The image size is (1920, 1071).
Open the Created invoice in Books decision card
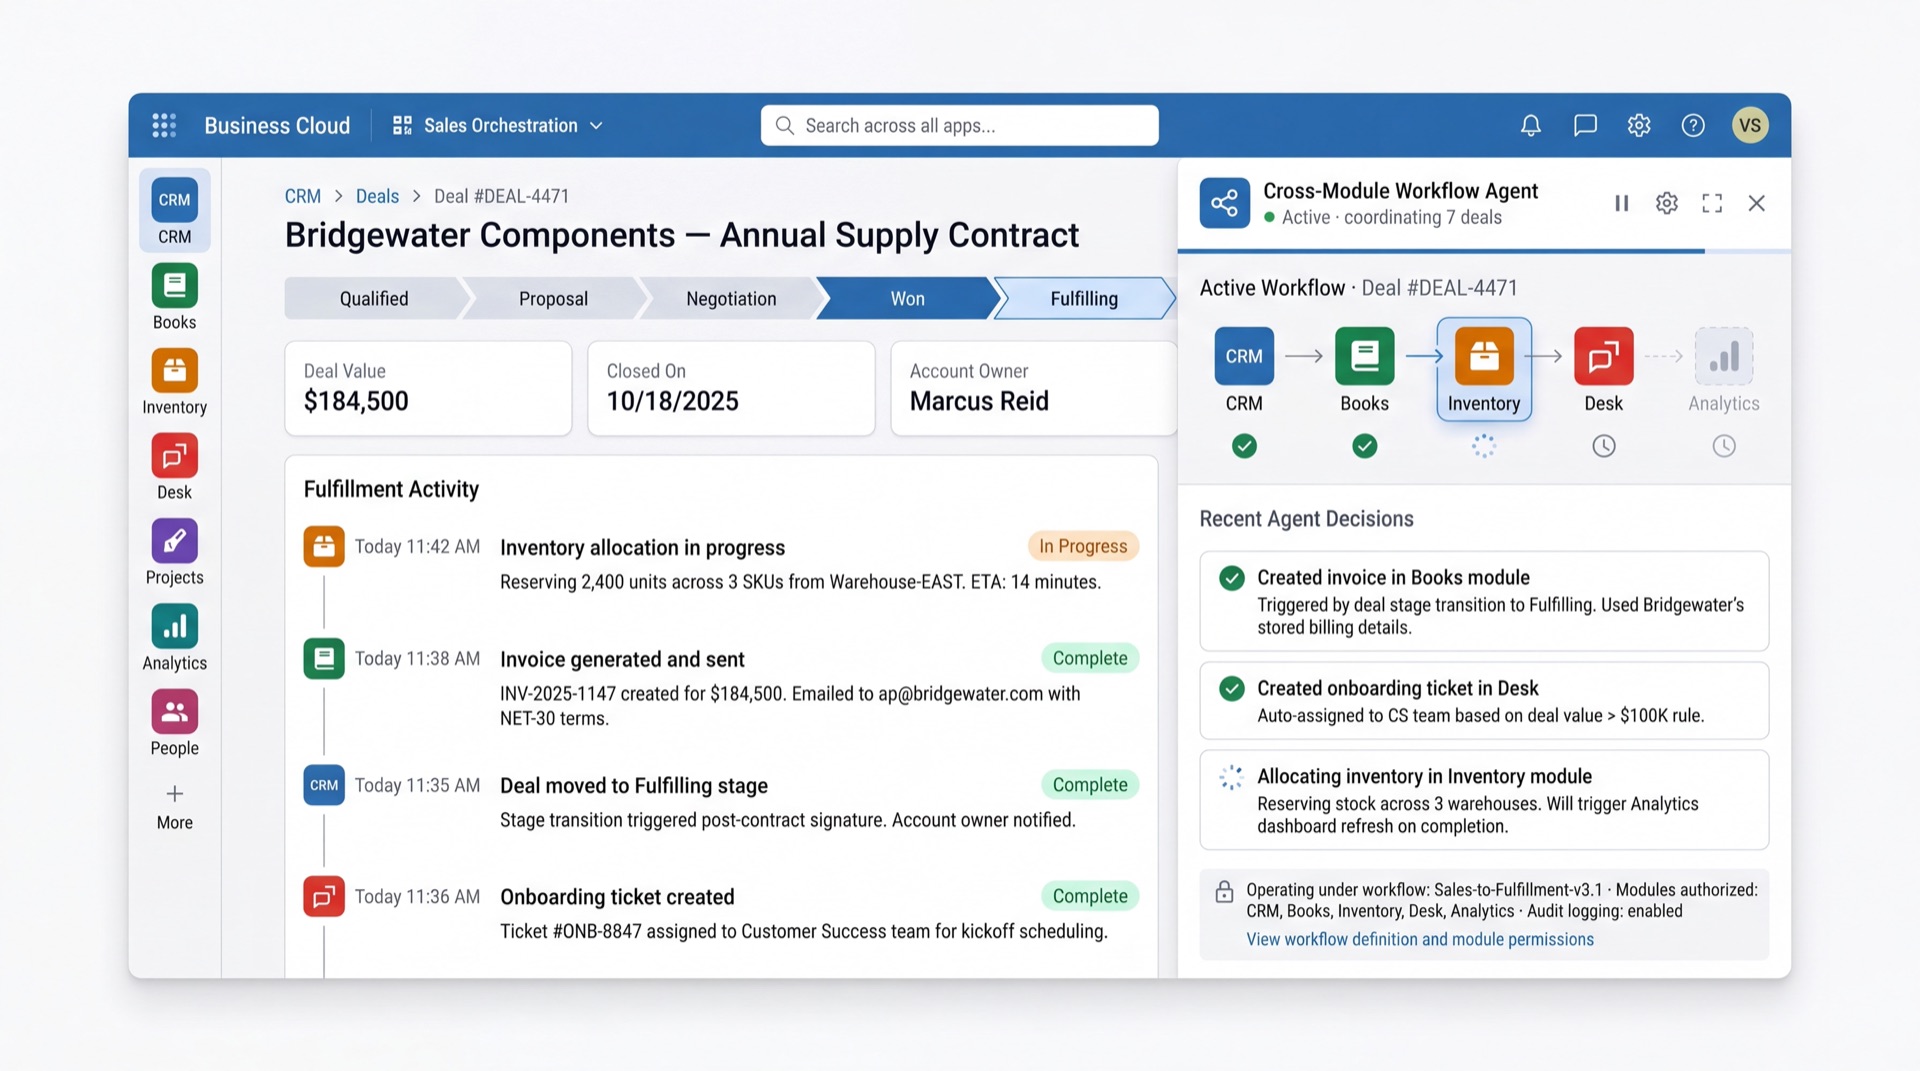coord(1484,601)
